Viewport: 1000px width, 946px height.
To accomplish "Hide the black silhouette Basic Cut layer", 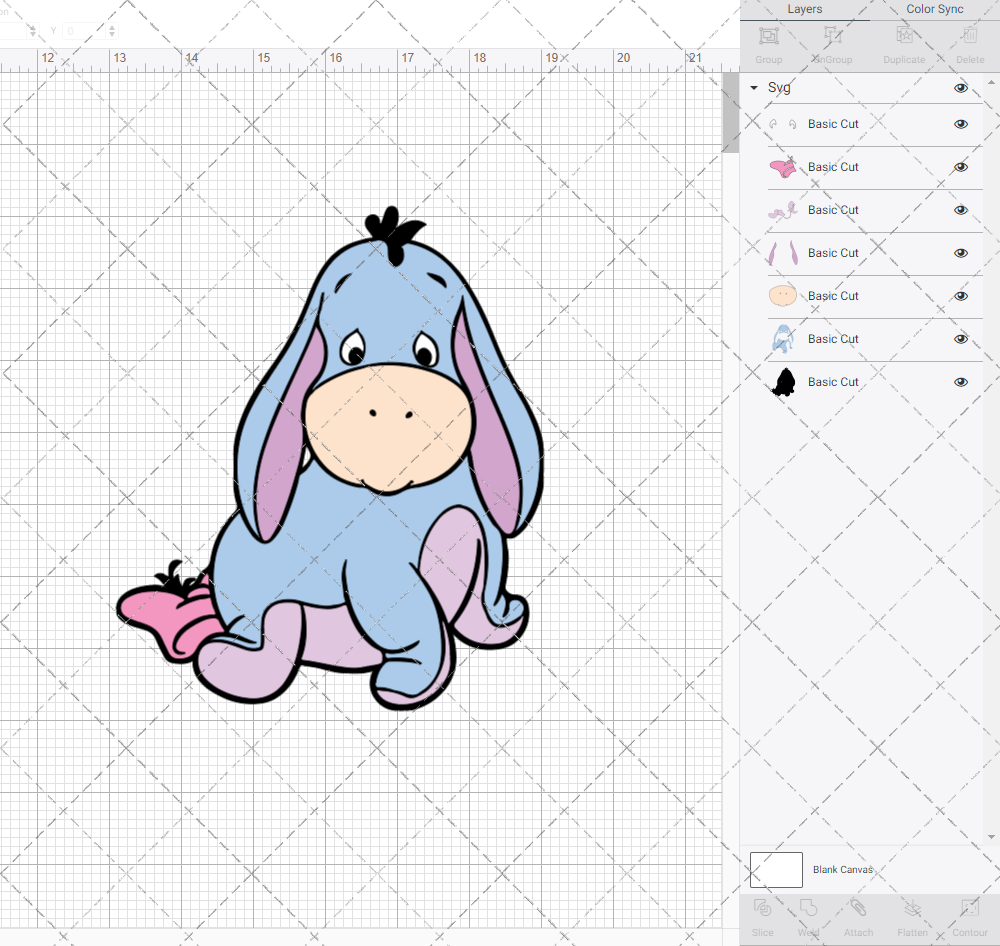I will point(960,382).
